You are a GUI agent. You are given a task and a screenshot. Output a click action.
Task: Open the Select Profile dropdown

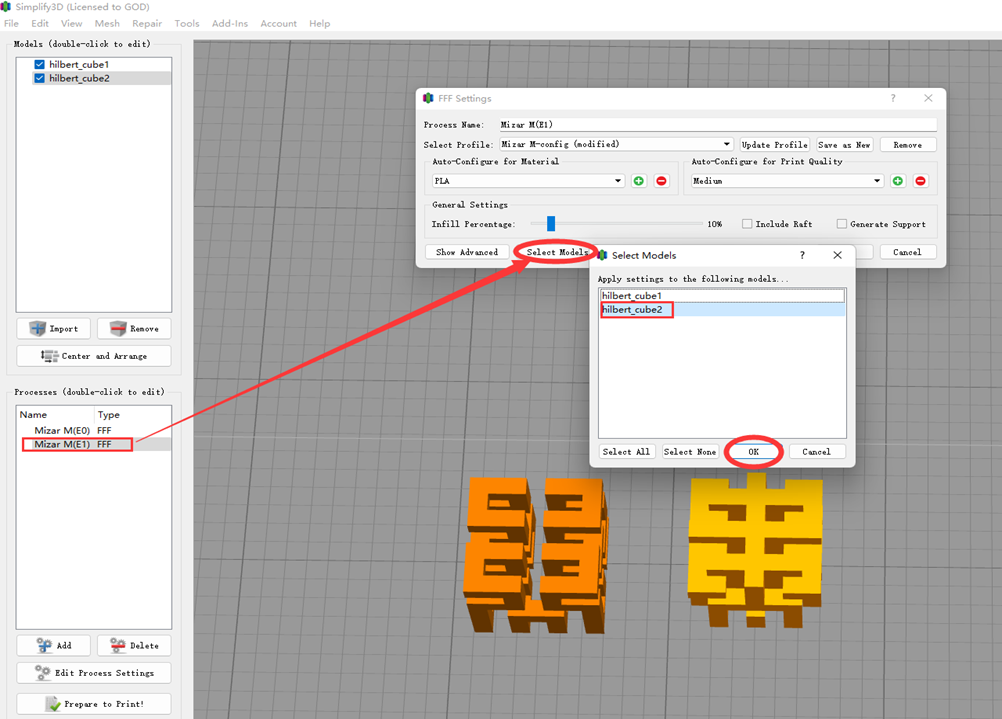click(x=615, y=144)
